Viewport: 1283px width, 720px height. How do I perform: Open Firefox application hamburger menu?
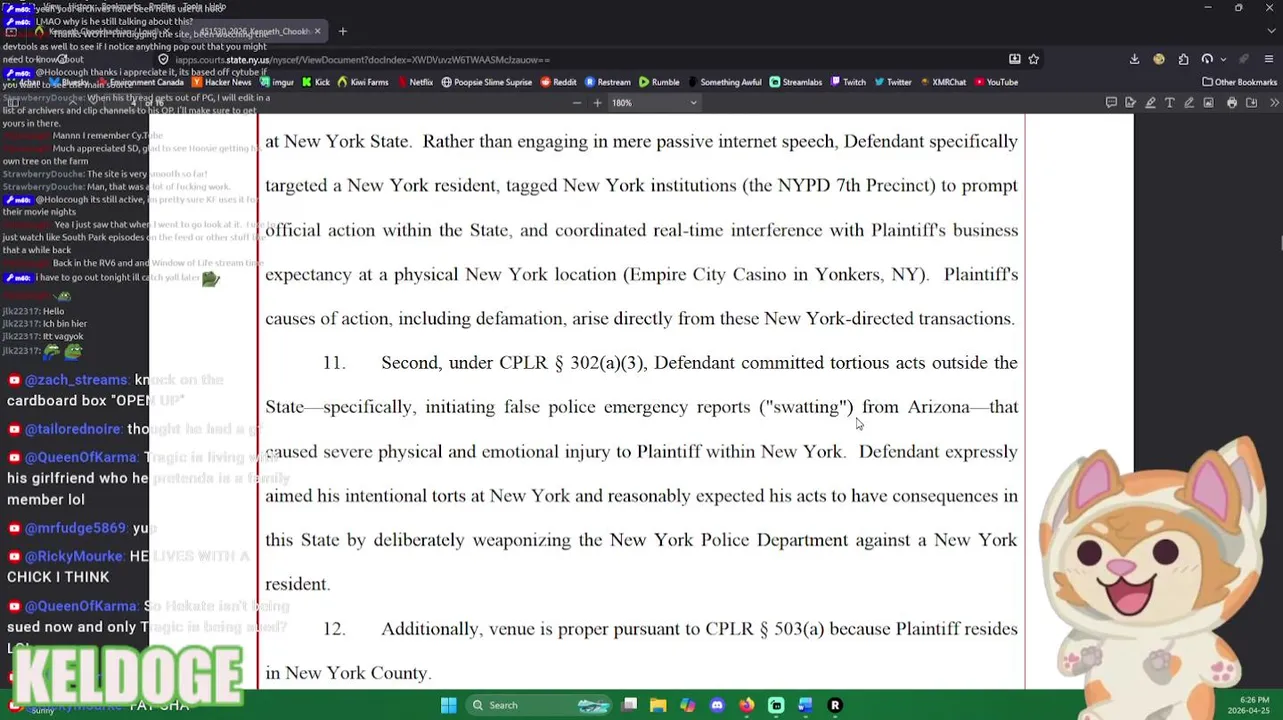(1269, 59)
